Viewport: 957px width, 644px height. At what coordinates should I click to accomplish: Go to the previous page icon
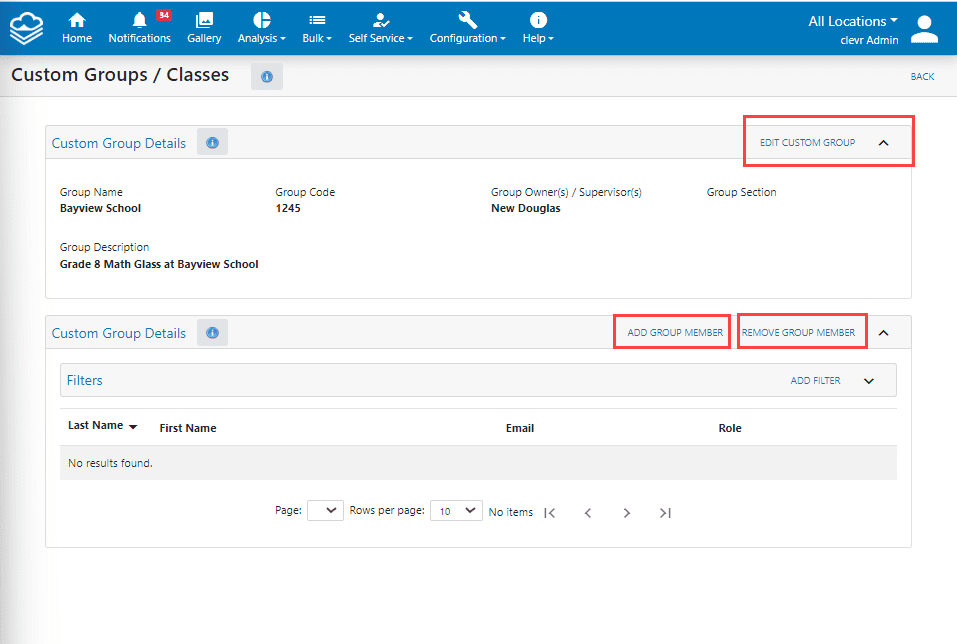pos(588,513)
